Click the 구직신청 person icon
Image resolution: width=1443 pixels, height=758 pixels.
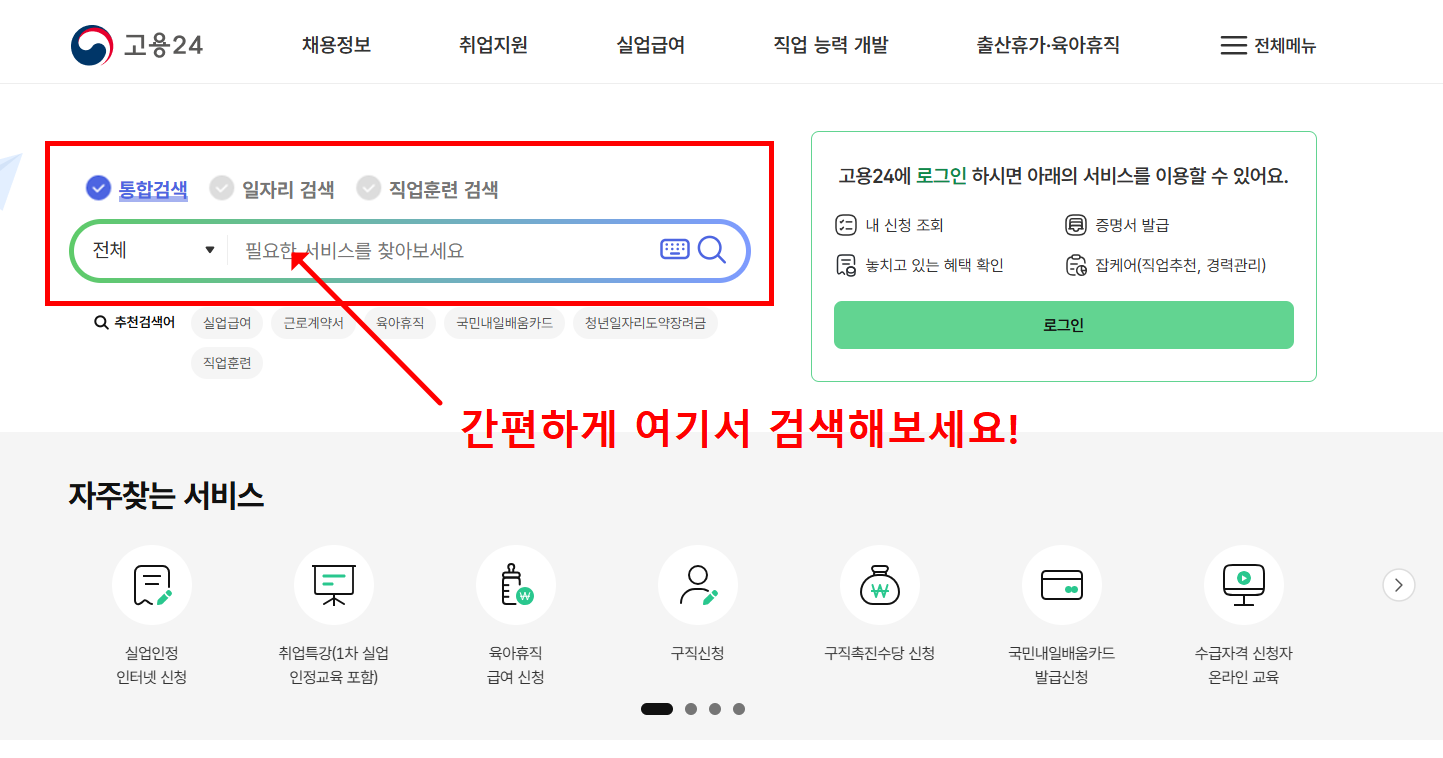pyautogui.click(x=697, y=585)
